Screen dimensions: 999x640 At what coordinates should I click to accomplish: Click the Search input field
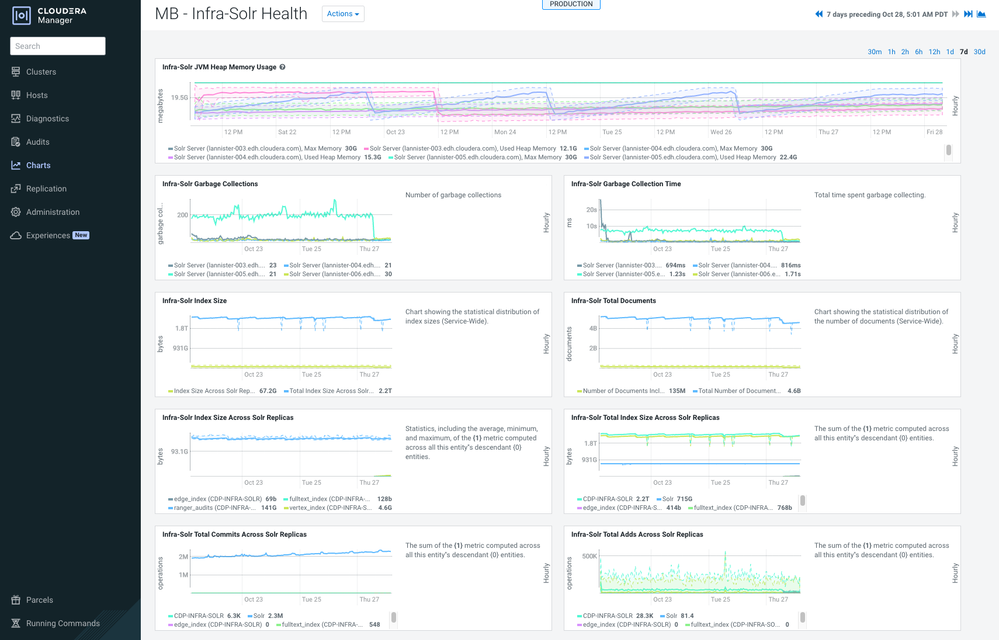click(x=58, y=46)
